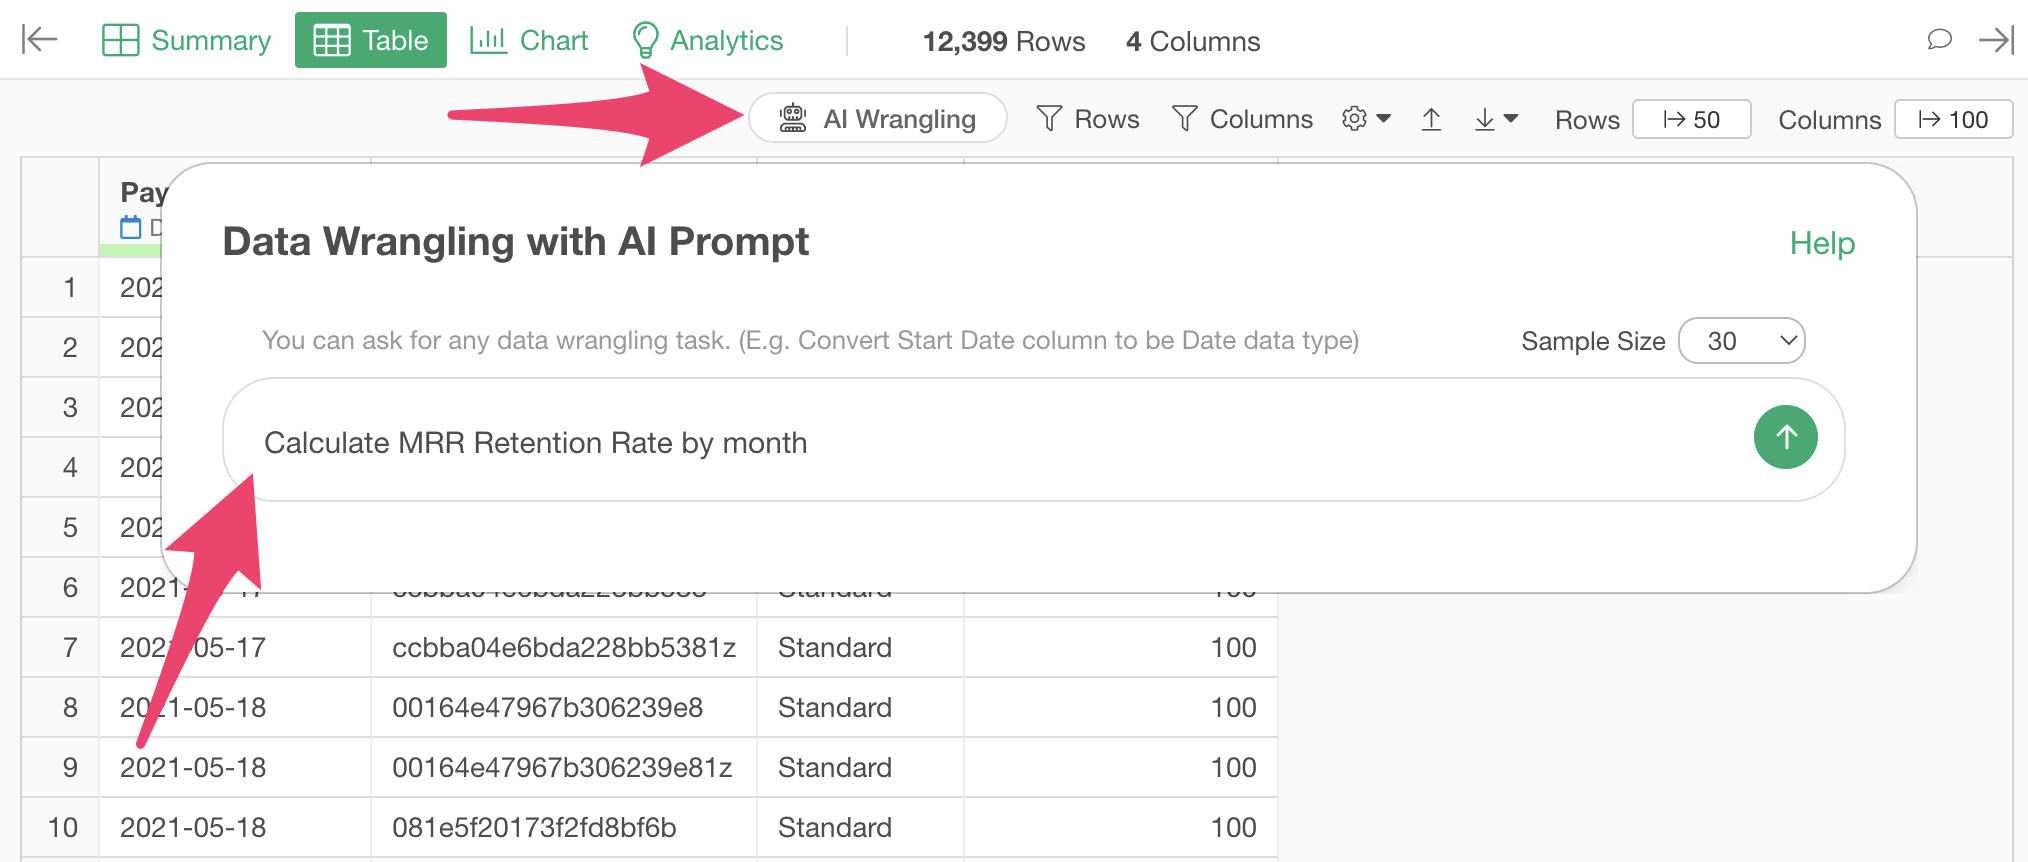
Task: Collapse the left panel arrow icon
Action: coord(39,40)
